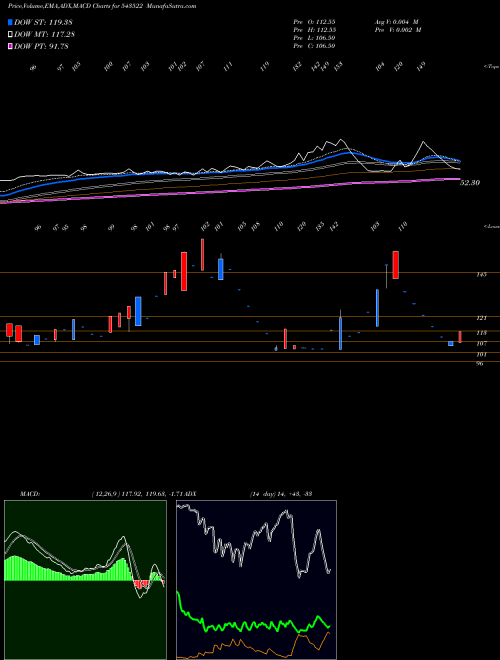Viewport: 500px width, 660px height.
Task: Click the 'Avg V: 0.004 M' volume text
Action: point(398,22)
